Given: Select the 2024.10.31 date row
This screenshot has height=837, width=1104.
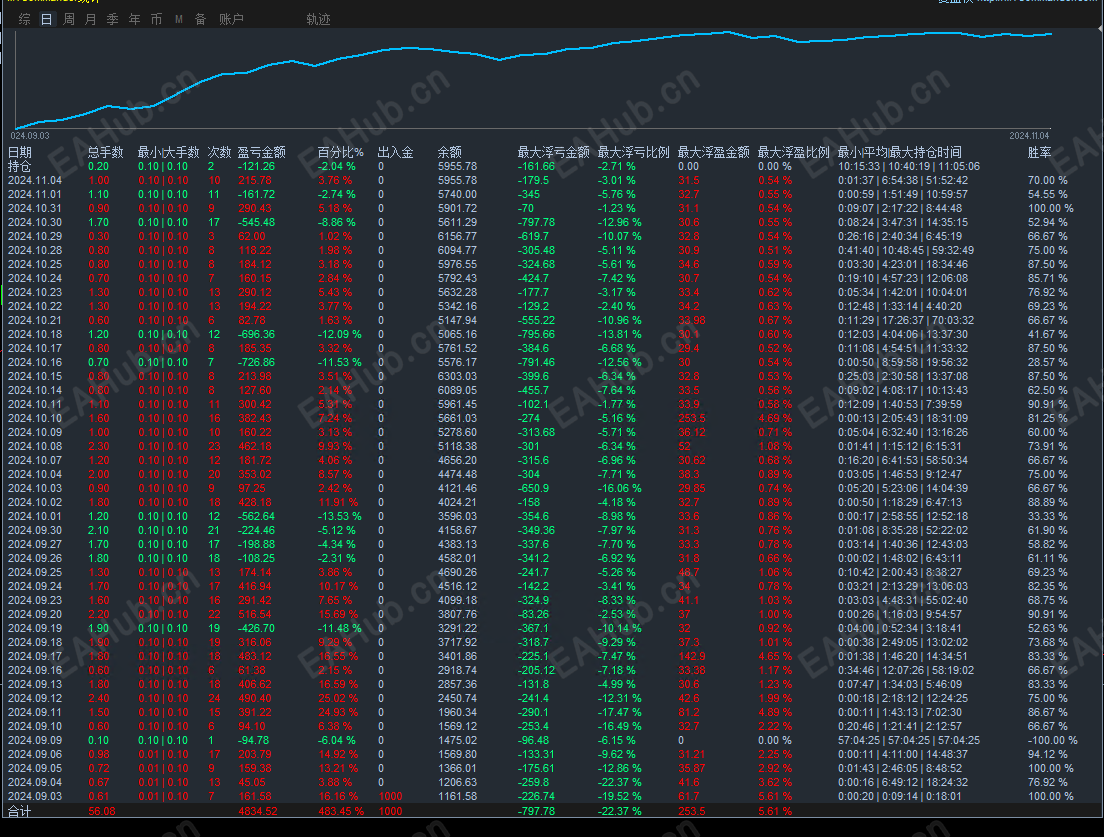Looking at the screenshot, I should point(34,208).
